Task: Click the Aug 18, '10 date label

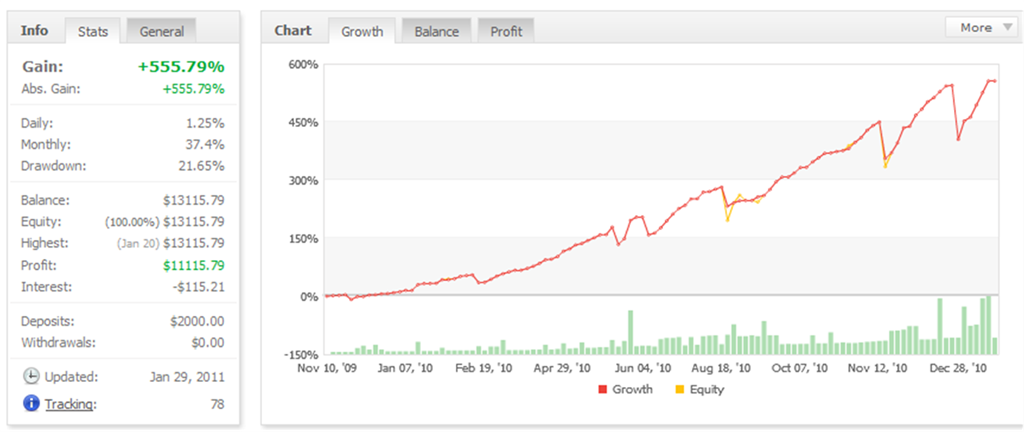Action: tap(720, 368)
